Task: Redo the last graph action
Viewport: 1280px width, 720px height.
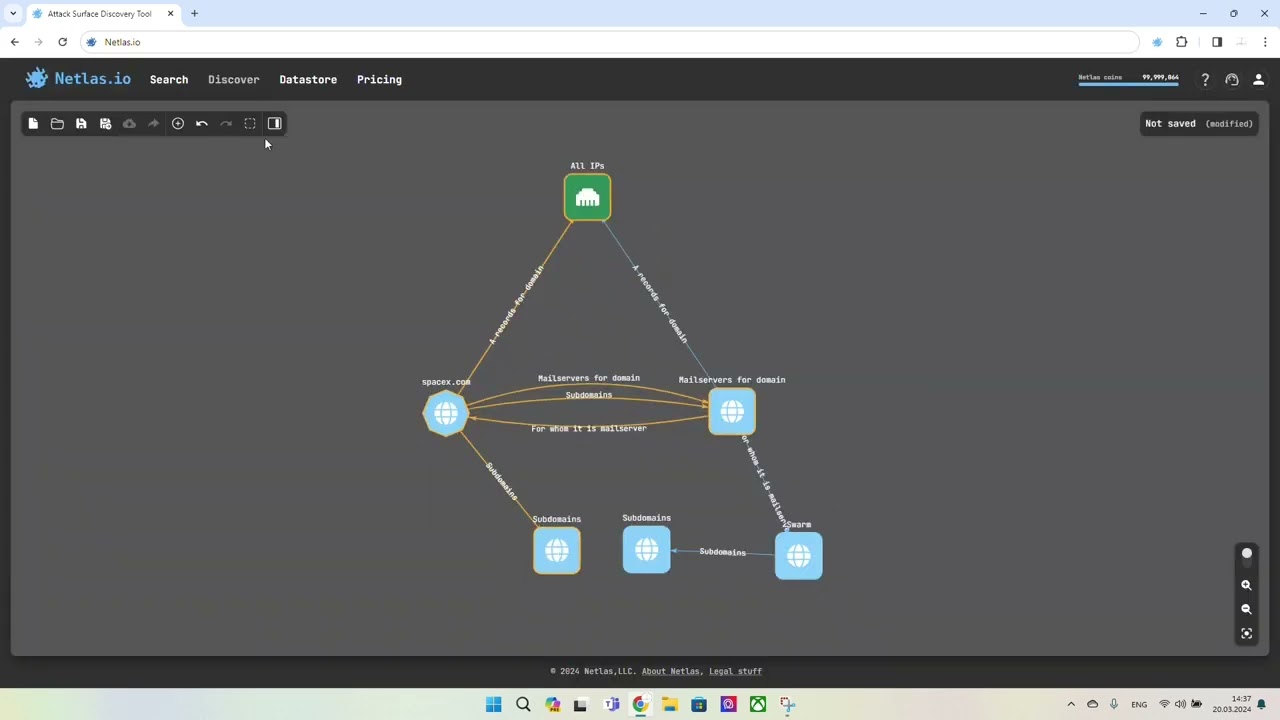Action: [226, 124]
